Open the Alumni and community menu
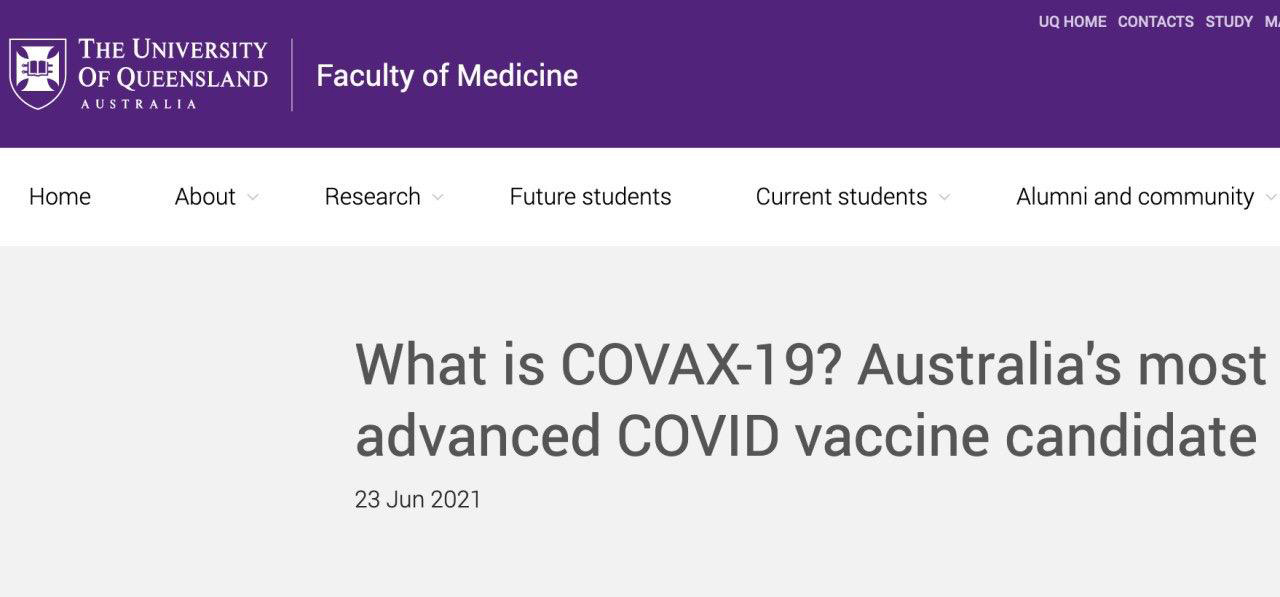The image size is (1280, 597). click(x=1135, y=197)
